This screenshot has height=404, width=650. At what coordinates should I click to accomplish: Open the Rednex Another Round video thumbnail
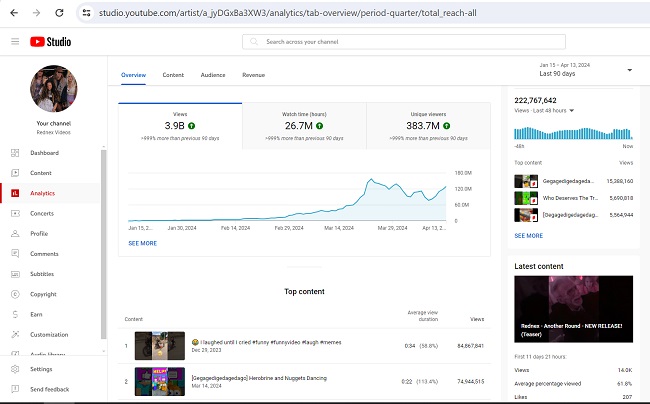pyautogui.click(x=573, y=310)
